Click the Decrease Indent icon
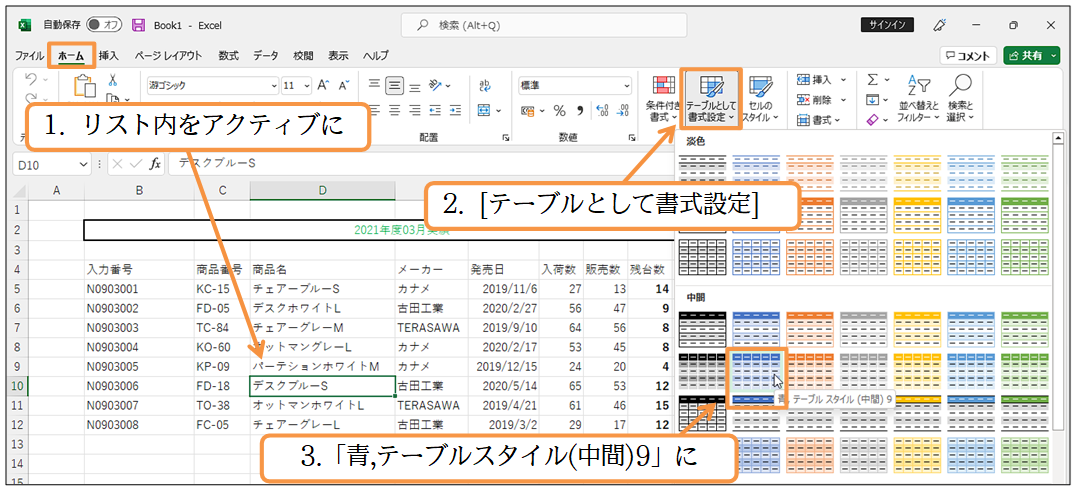The width and height of the screenshot is (1078, 491). coord(434,110)
